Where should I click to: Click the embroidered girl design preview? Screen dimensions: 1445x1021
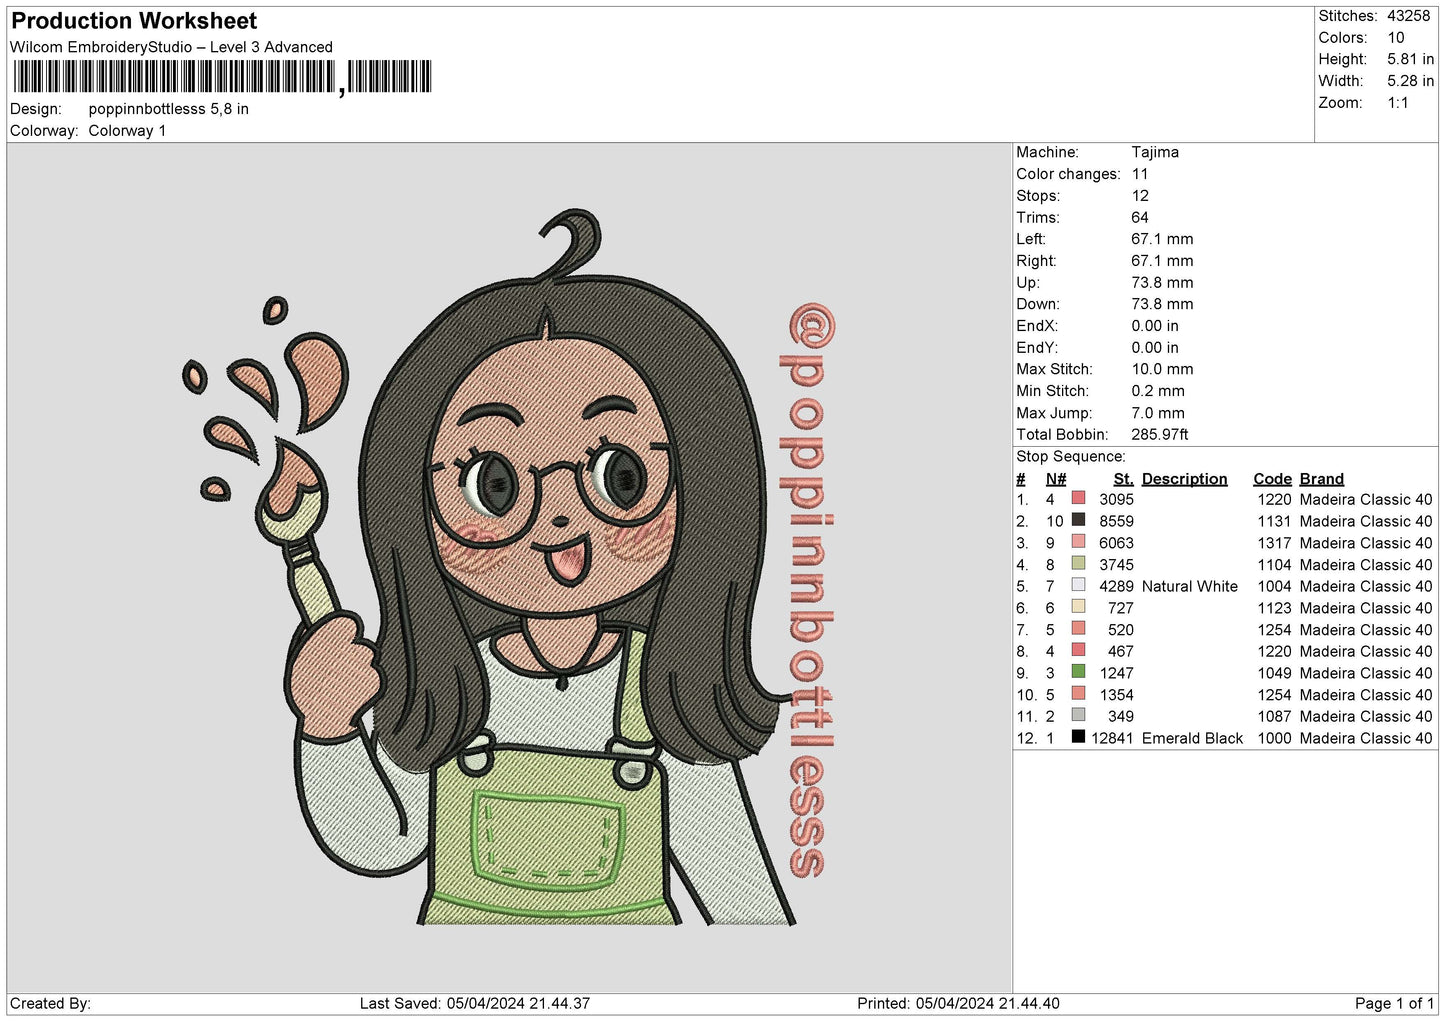pyautogui.click(x=510, y=568)
